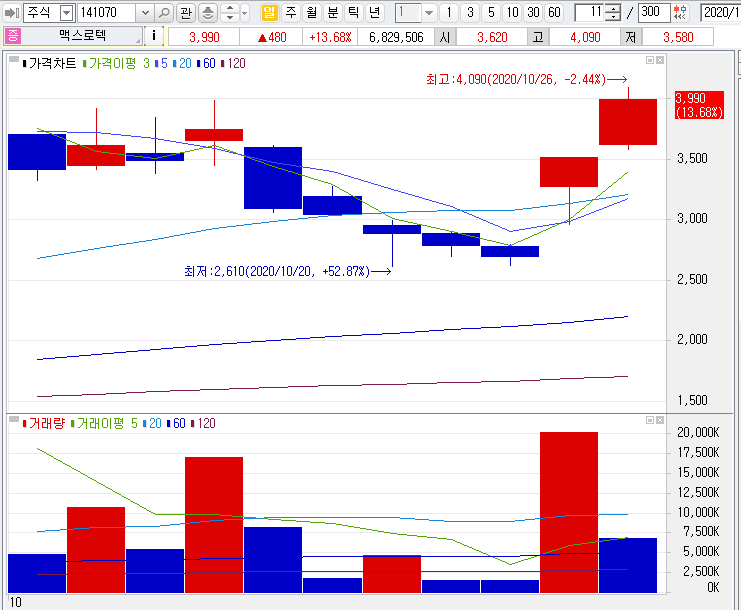
Task: Toggle the 20-day price moving average legend
Action: point(182,63)
